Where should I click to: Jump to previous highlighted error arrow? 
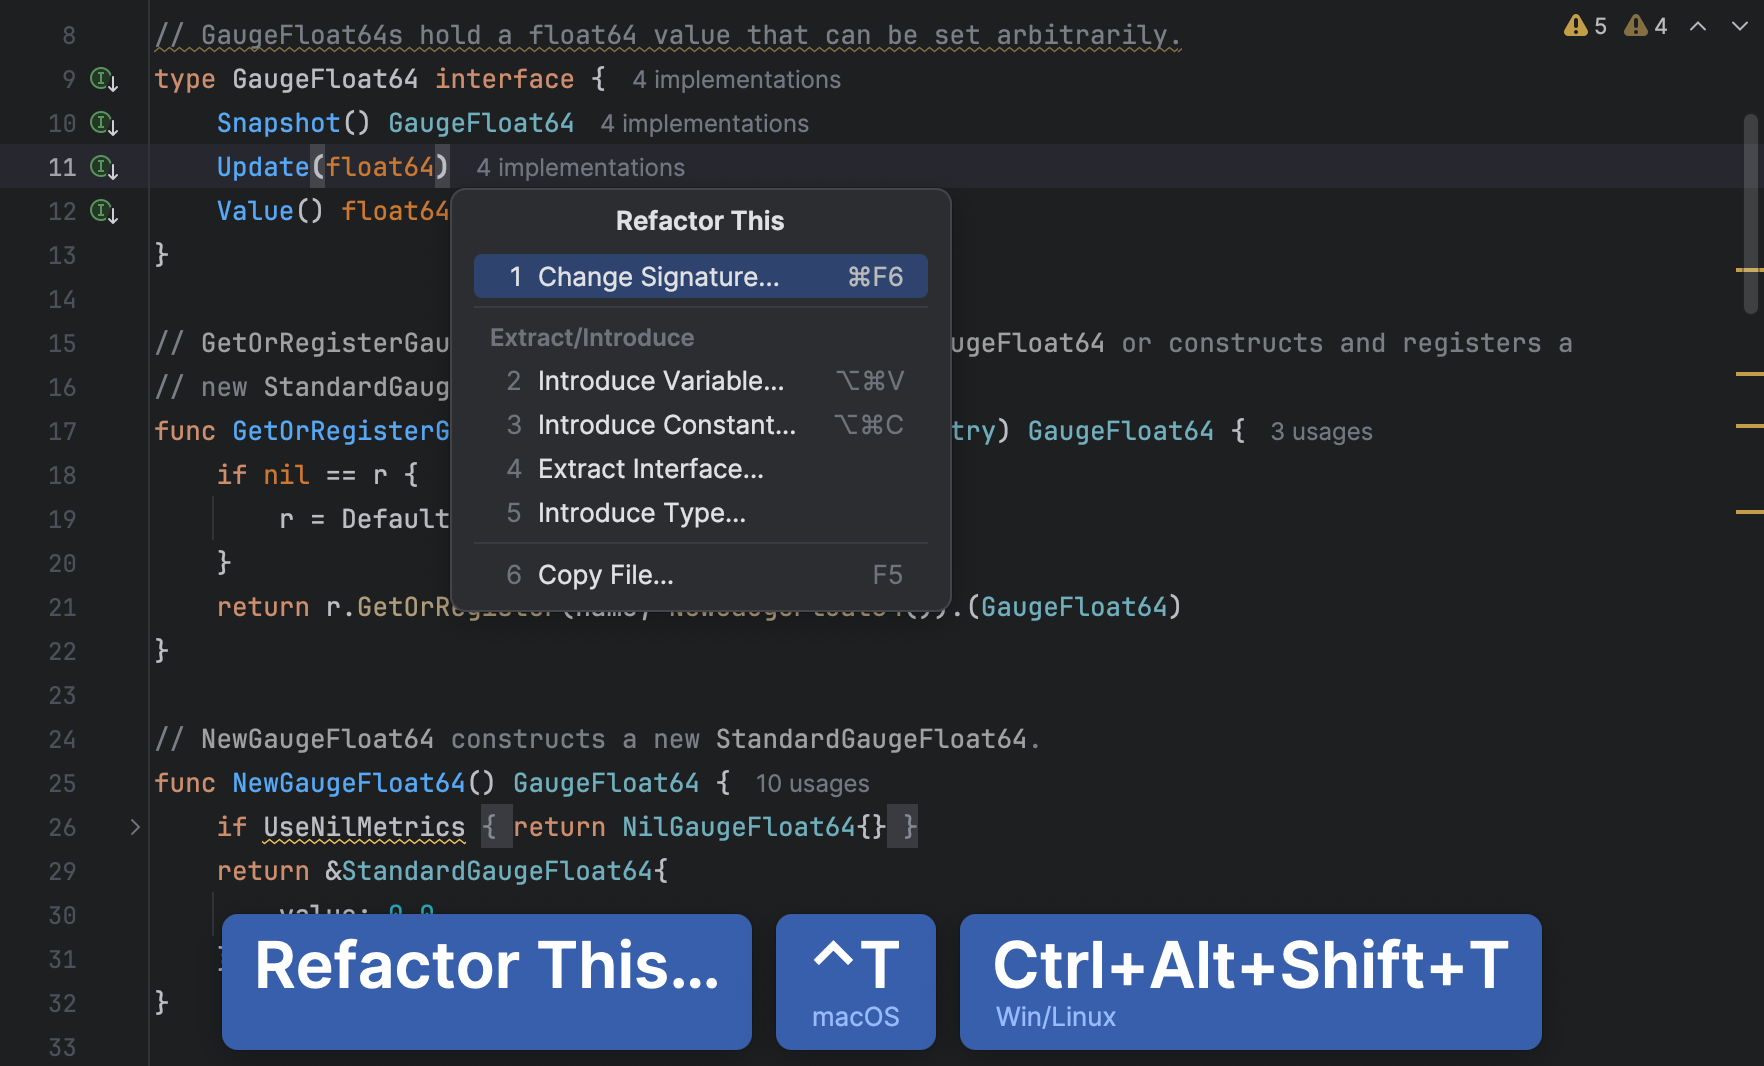1698,26
